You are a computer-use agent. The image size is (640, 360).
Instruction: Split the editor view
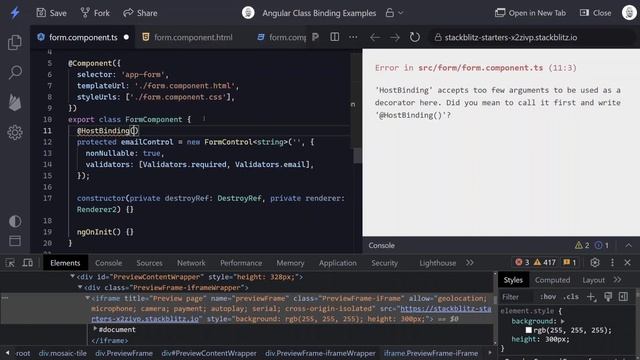point(335,37)
